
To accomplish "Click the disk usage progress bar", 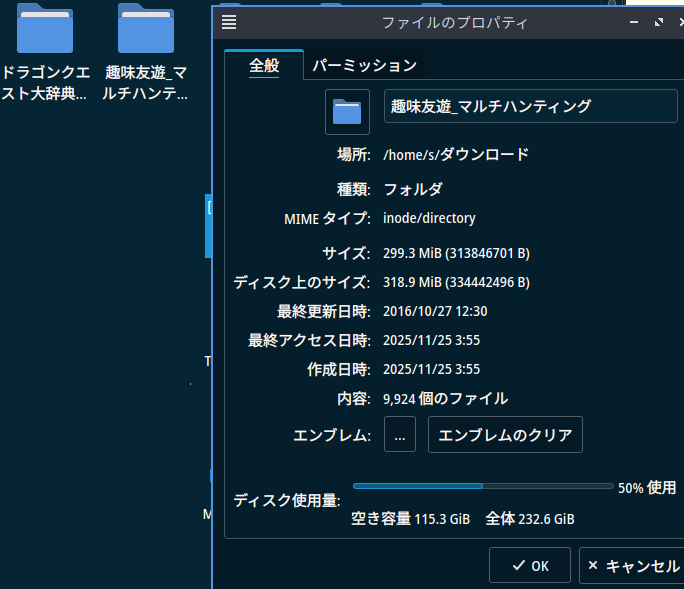I will coord(483,487).
